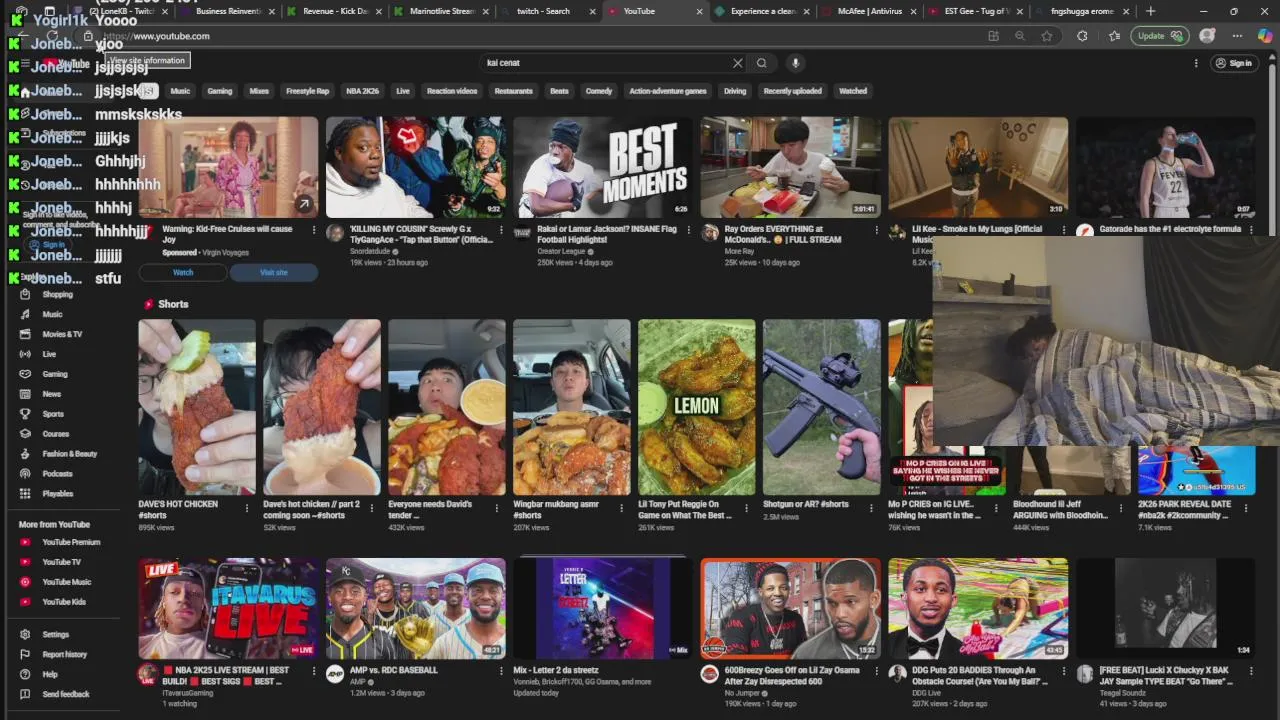Screen dimensions: 1280x720
Task: Select the Freestyle Rap filter chip
Action: coord(308,91)
